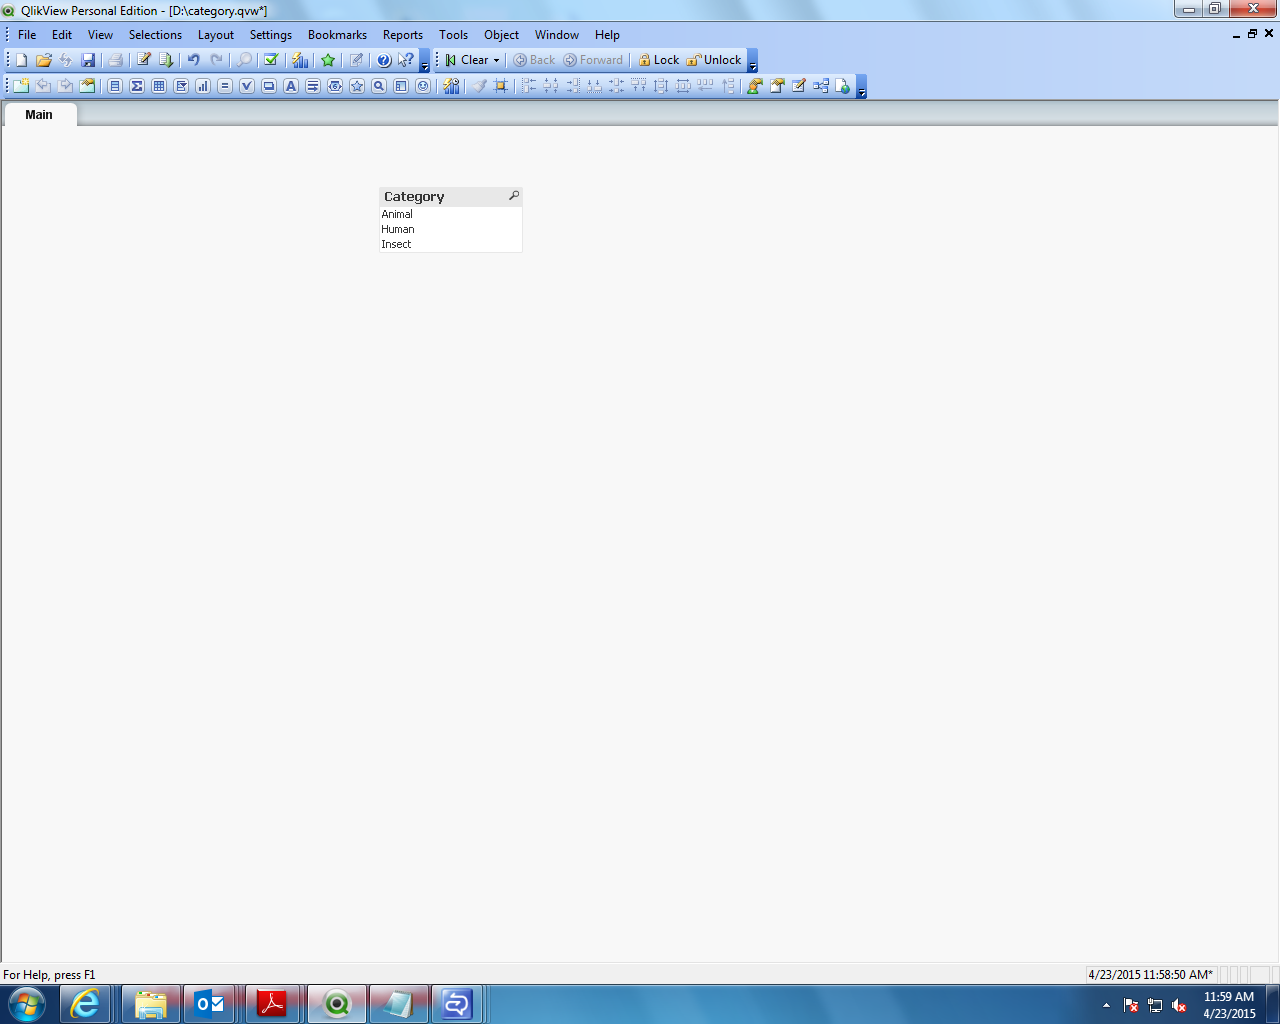
Task: Expand the Clear dropdown arrow
Action: 496,60
